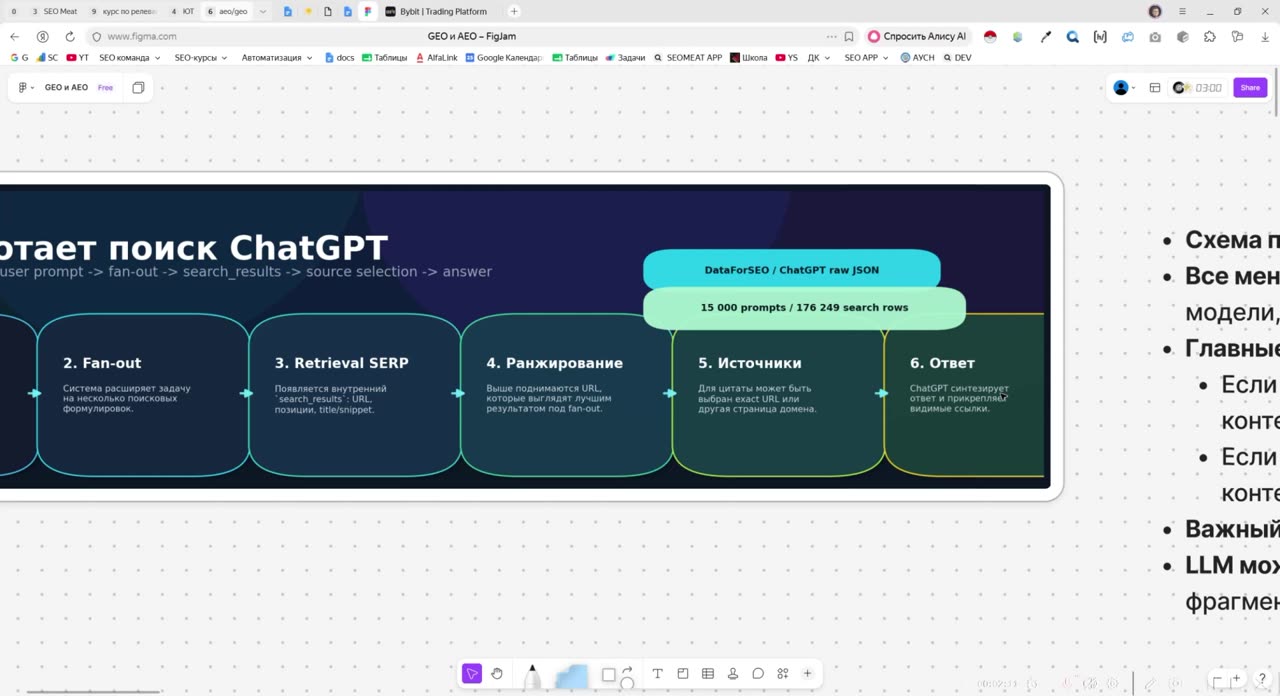Open Google Календарь bookmark
The width and height of the screenshot is (1280, 696).
coord(504,58)
